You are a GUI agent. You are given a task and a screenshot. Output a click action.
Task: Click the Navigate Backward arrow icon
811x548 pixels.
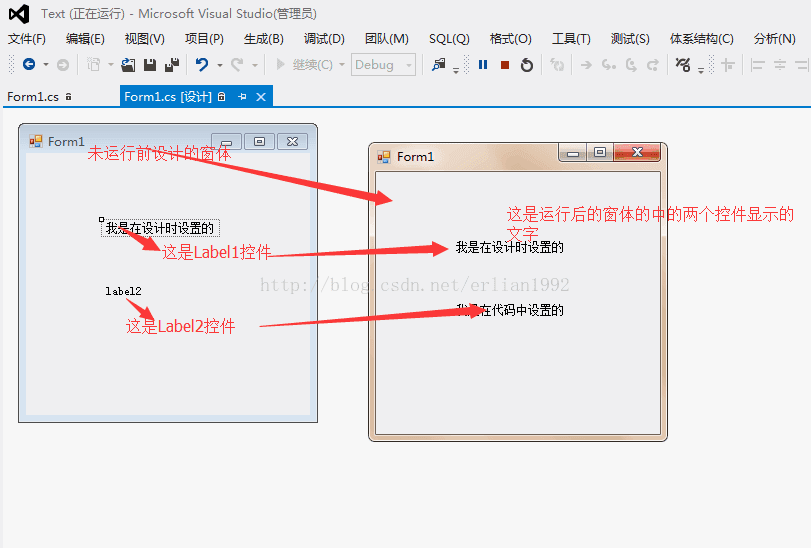tap(29, 64)
